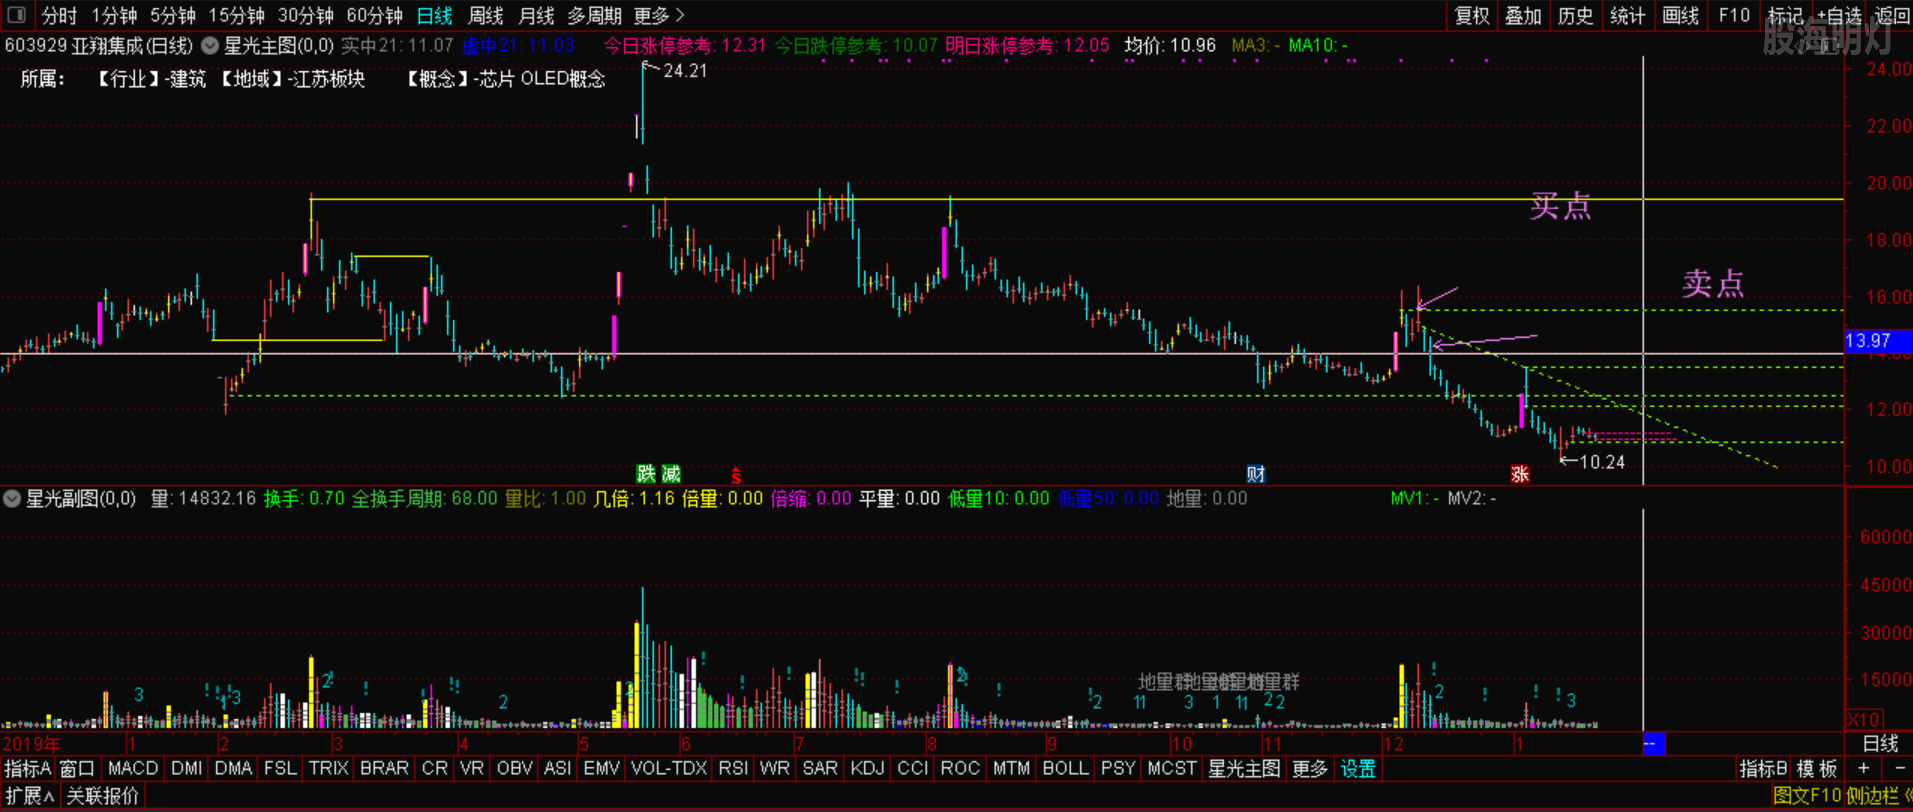Open 关联报价 related quotes tab
The image size is (1913, 812).
coord(103,796)
